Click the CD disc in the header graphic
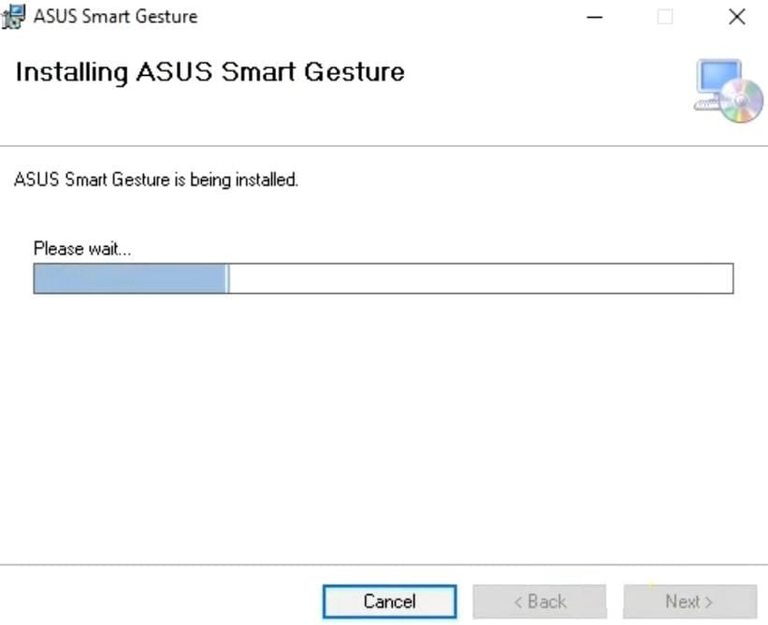 click(x=741, y=105)
